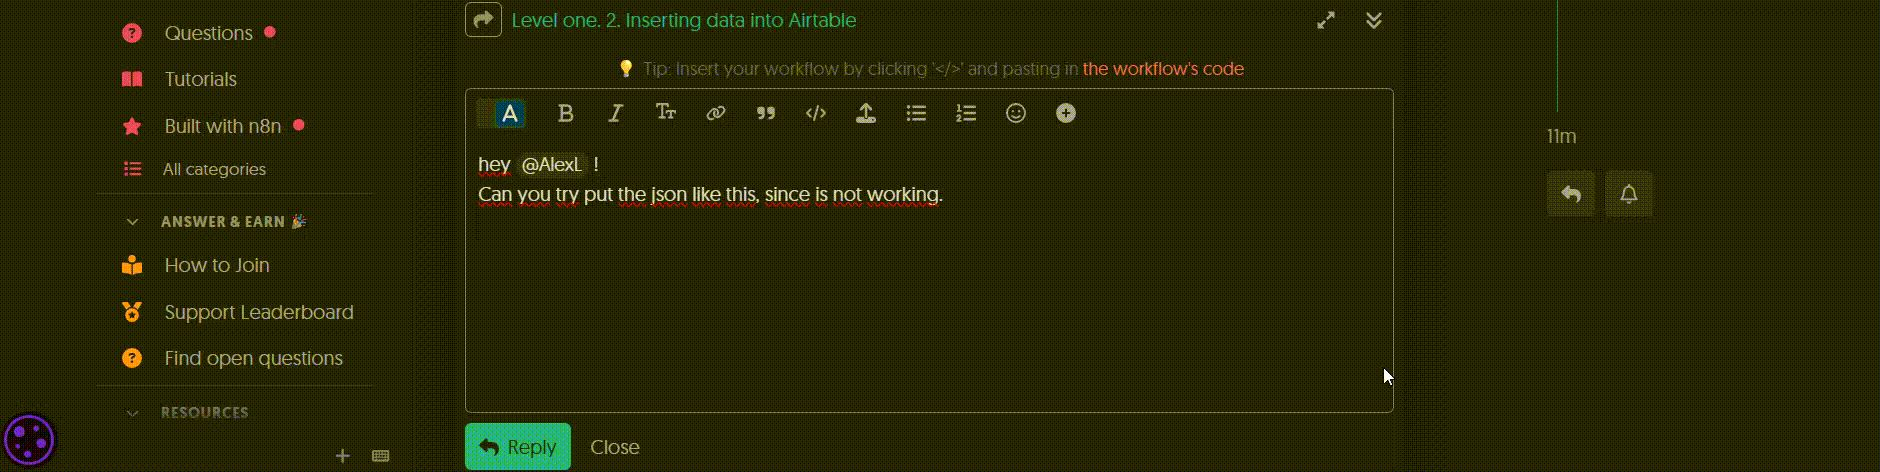Open the workflow's code link in tip
The width and height of the screenshot is (1880, 472).
click(x=1163, y=69)
